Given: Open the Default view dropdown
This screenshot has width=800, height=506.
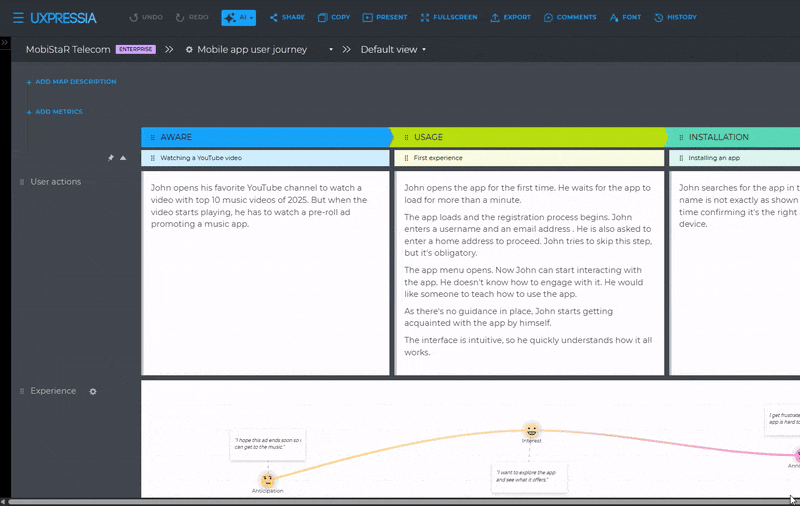Looking at the screenshot, I should 393,49.
